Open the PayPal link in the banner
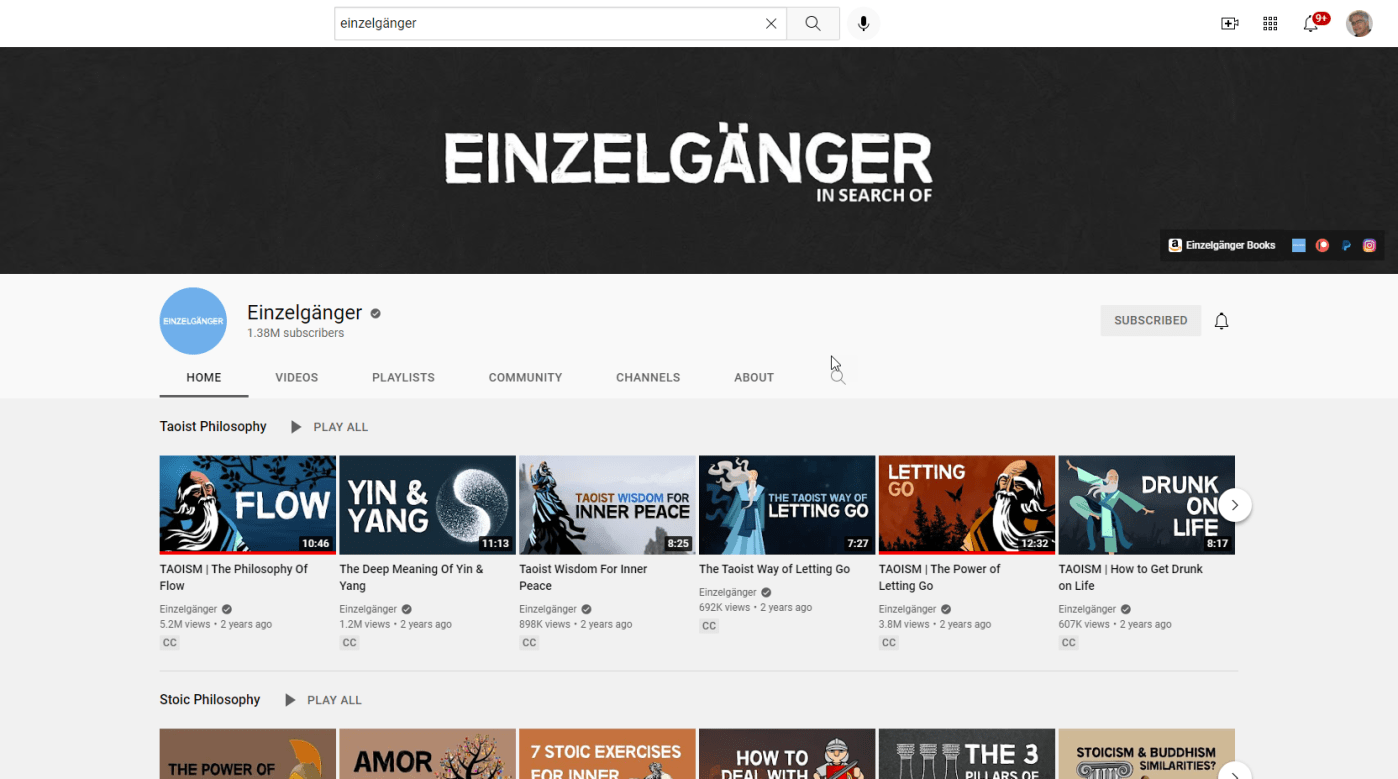Viewport: 1398px width, 779px height. tap(1346, 245)
